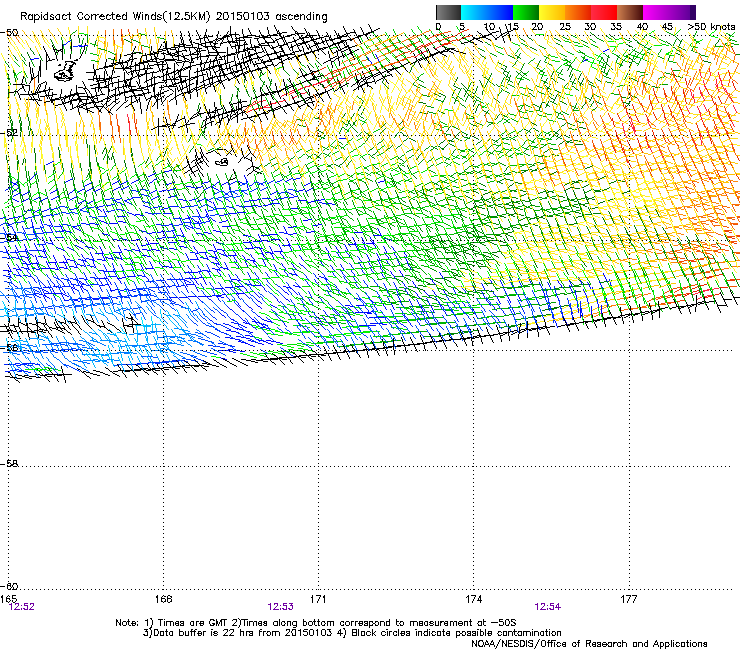Click the cyan 5-10 knots legend swatch
The image size is (740, 650).
474,12
